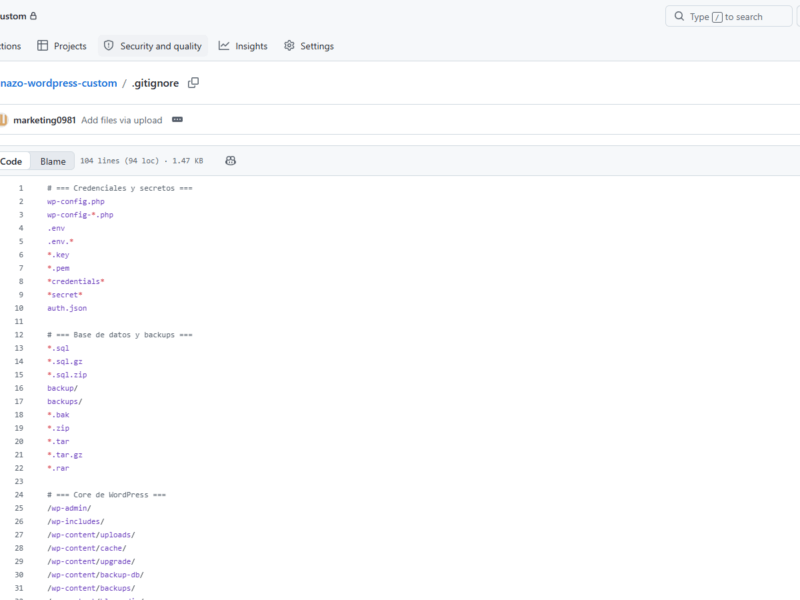800x600 pixels.
Task: Click the Security shield icon
Action: 109,46
